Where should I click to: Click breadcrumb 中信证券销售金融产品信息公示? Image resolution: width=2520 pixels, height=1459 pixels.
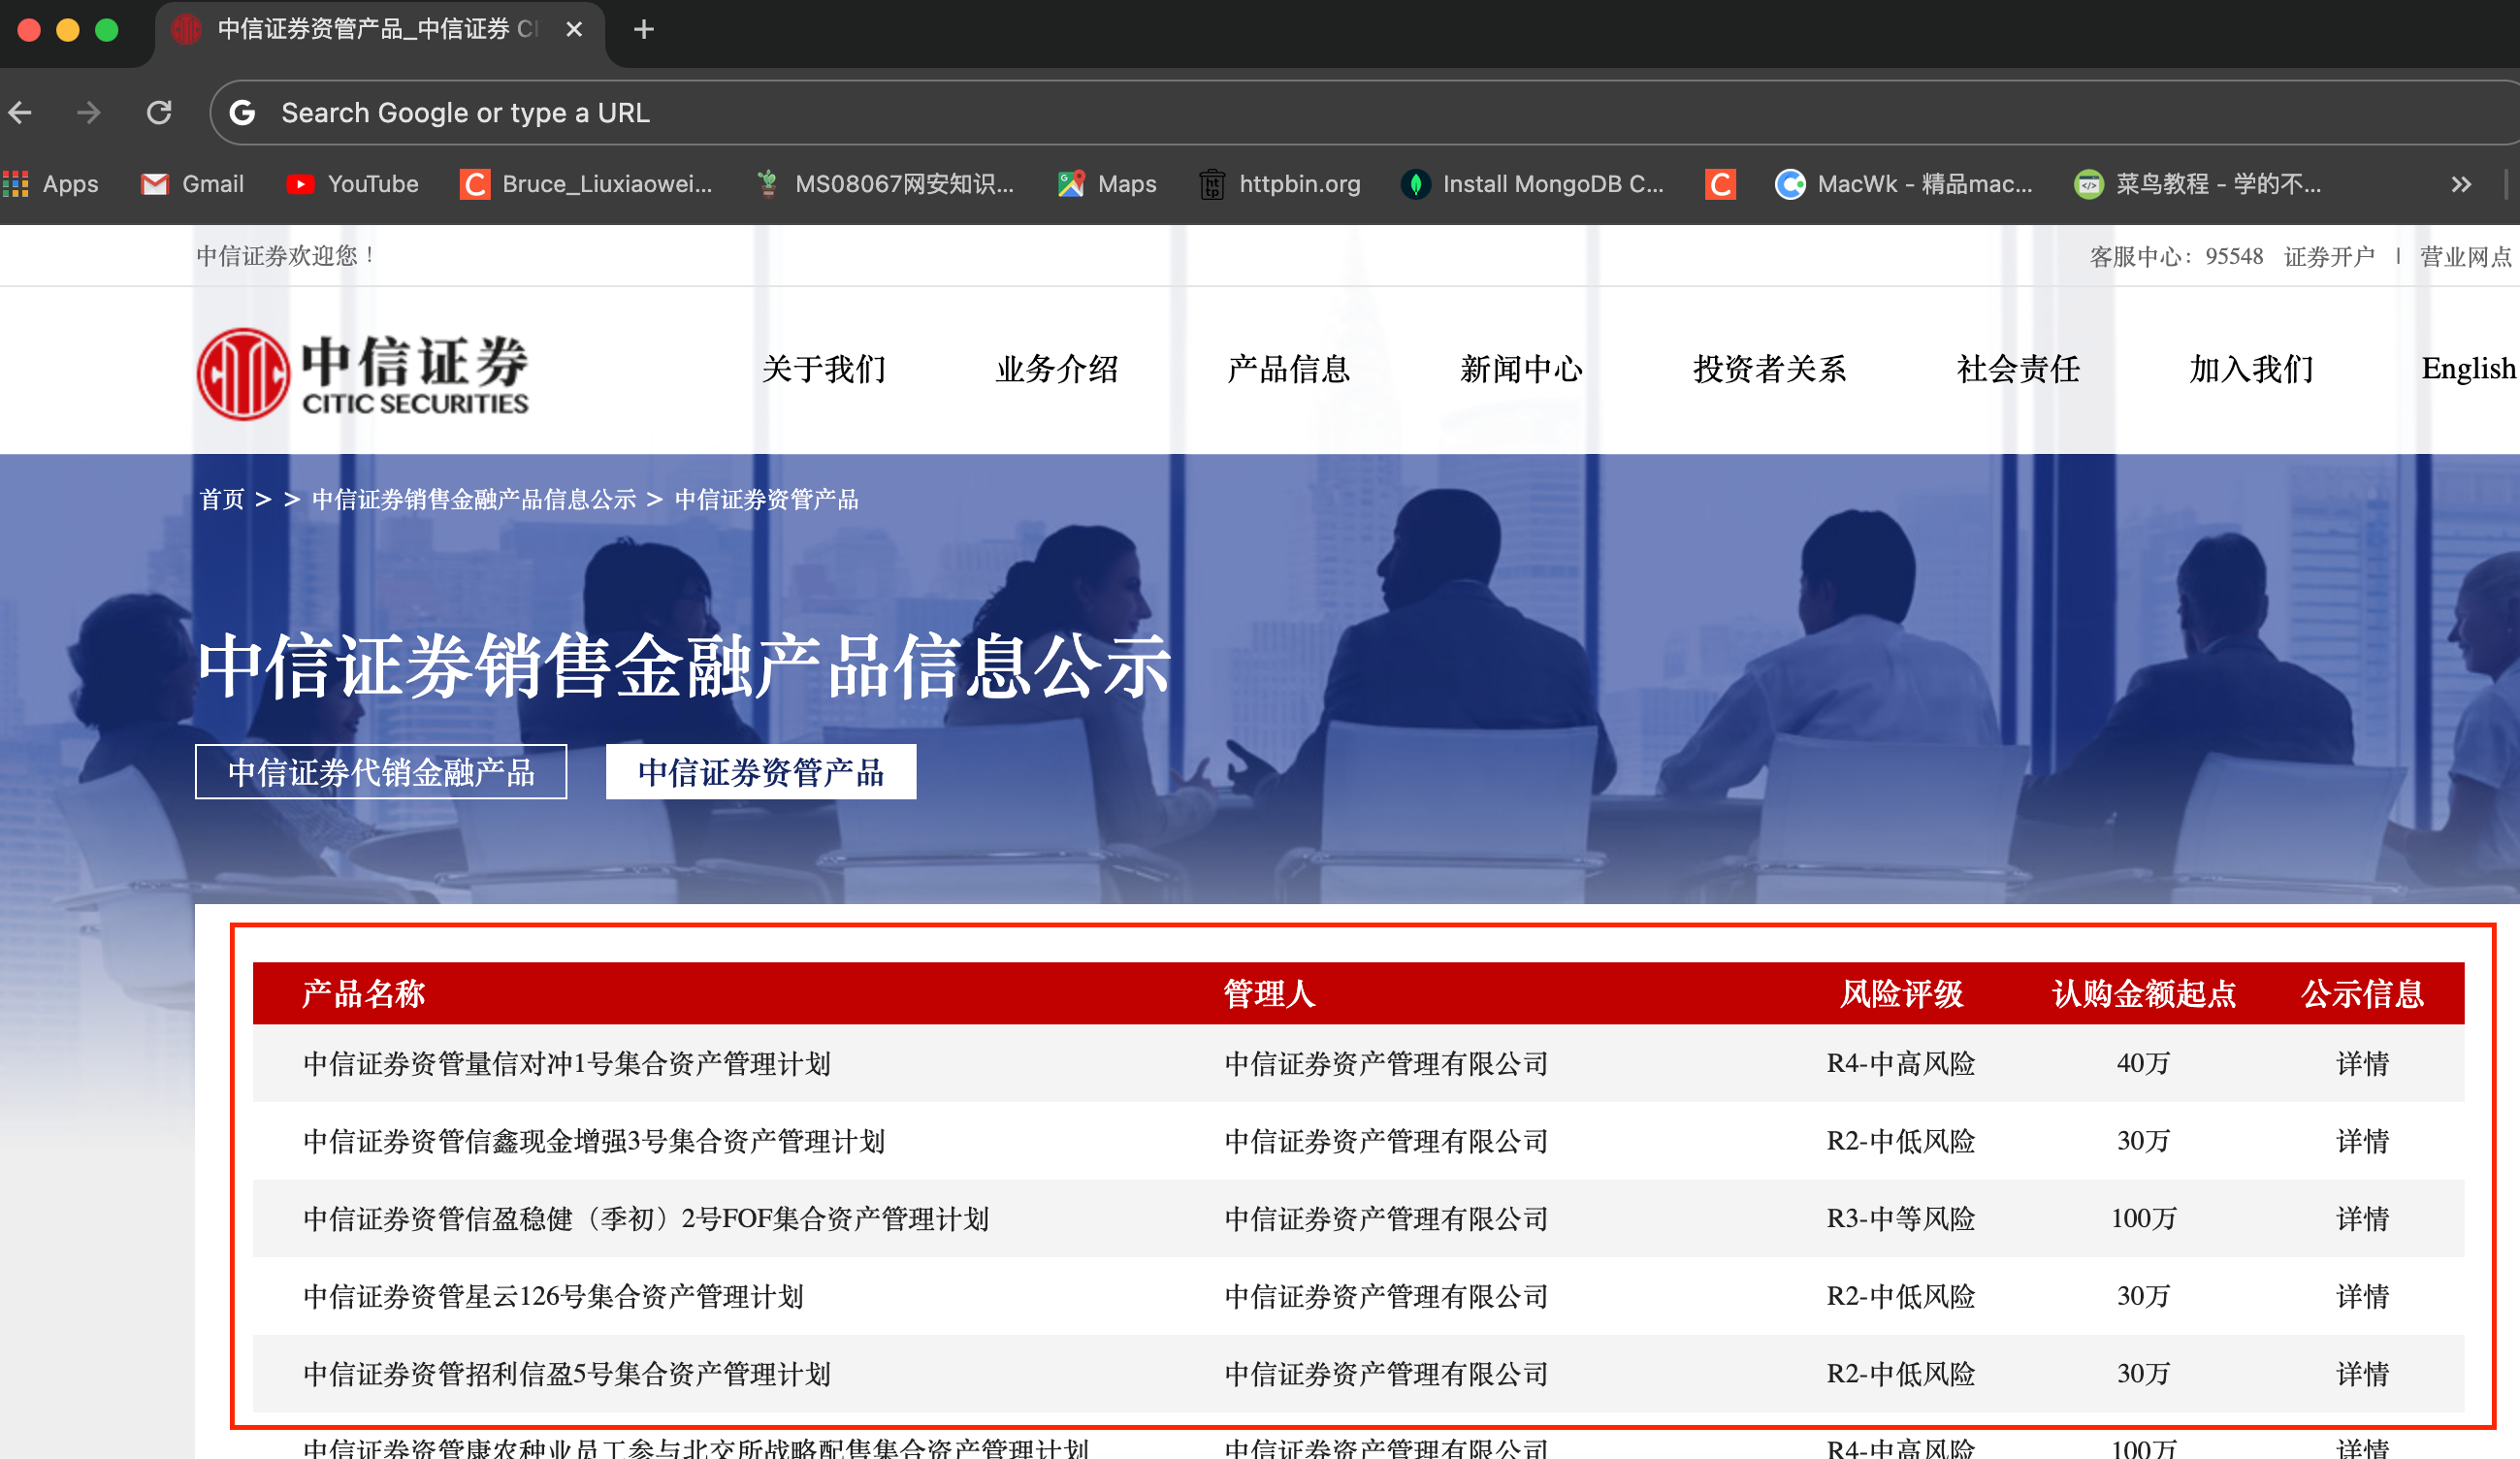point(474,499)
